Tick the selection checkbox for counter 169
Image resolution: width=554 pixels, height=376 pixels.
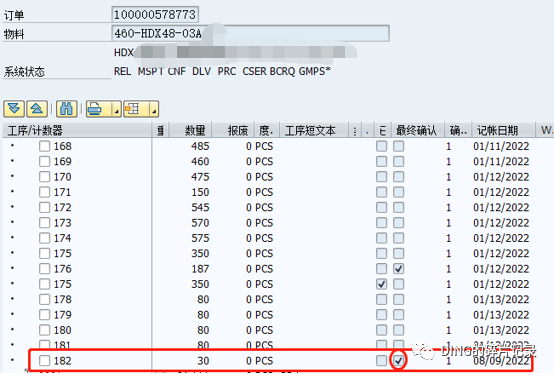pos(45,161)
